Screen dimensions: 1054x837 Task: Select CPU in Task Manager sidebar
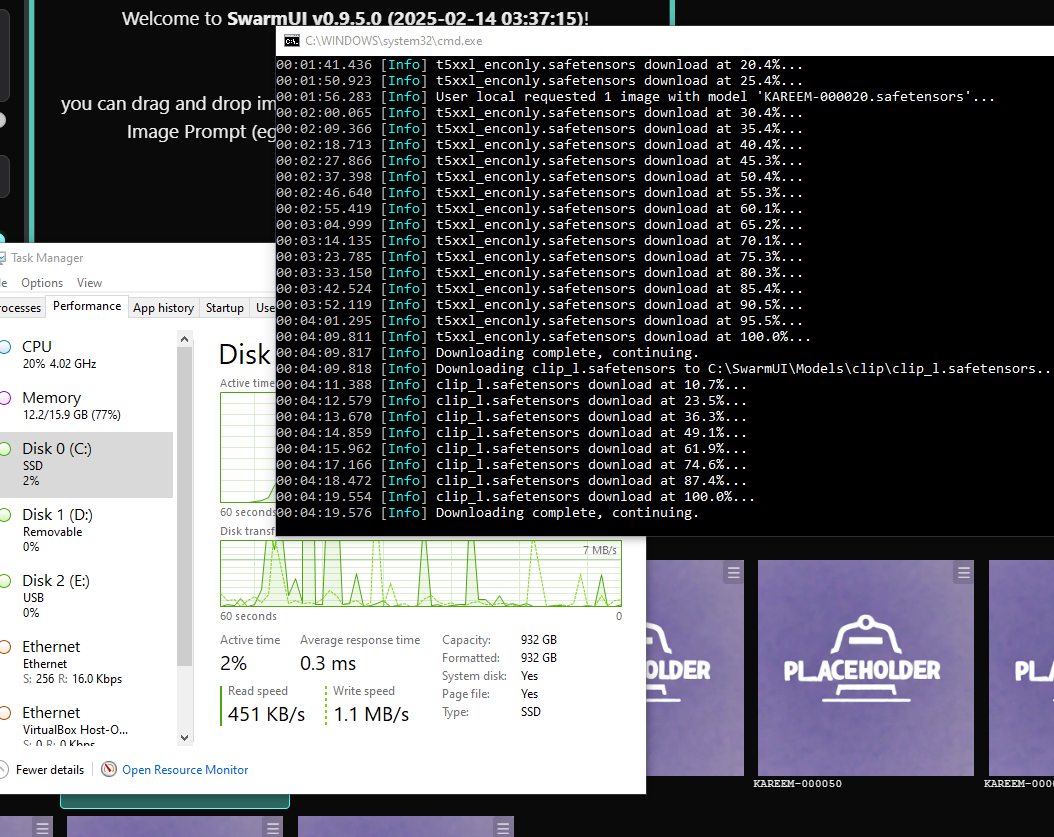coord(86,355)
